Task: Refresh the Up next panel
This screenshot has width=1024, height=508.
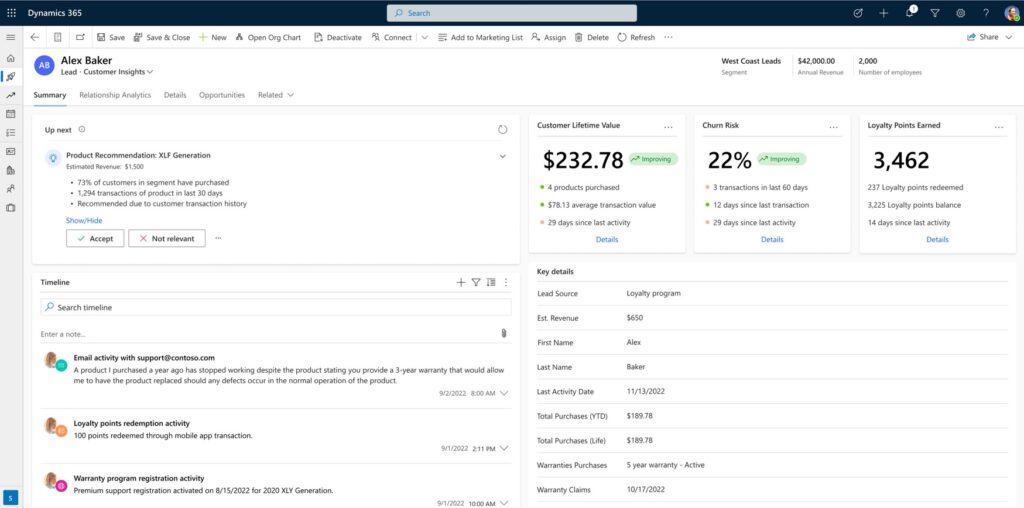Action: point(502,130)
